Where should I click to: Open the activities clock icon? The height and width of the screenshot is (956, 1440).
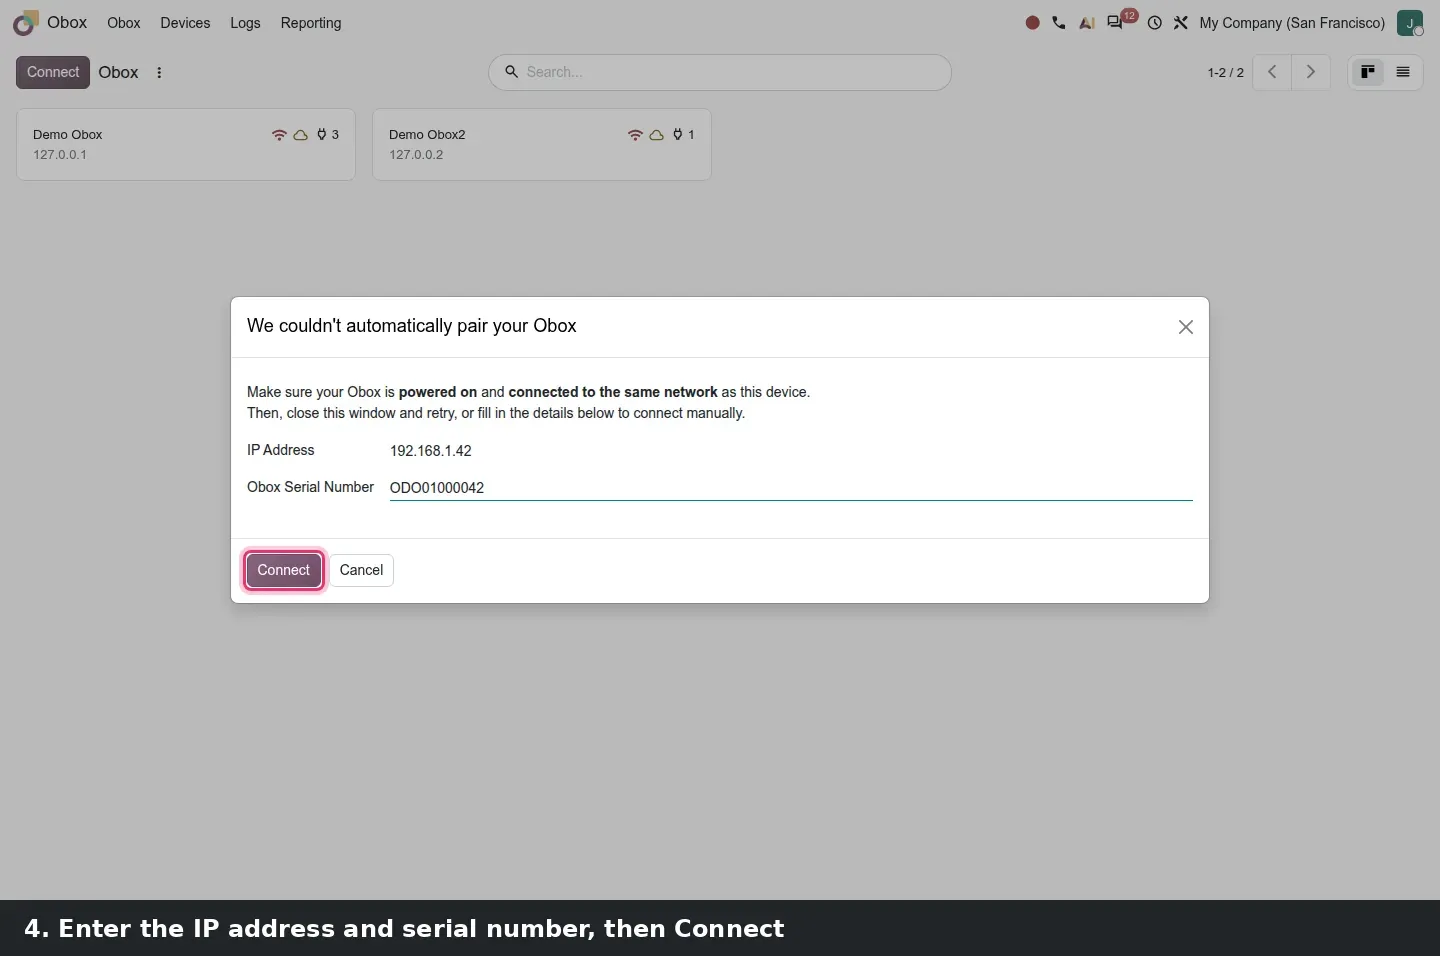pyautogui.click(x=1155, y=23)
